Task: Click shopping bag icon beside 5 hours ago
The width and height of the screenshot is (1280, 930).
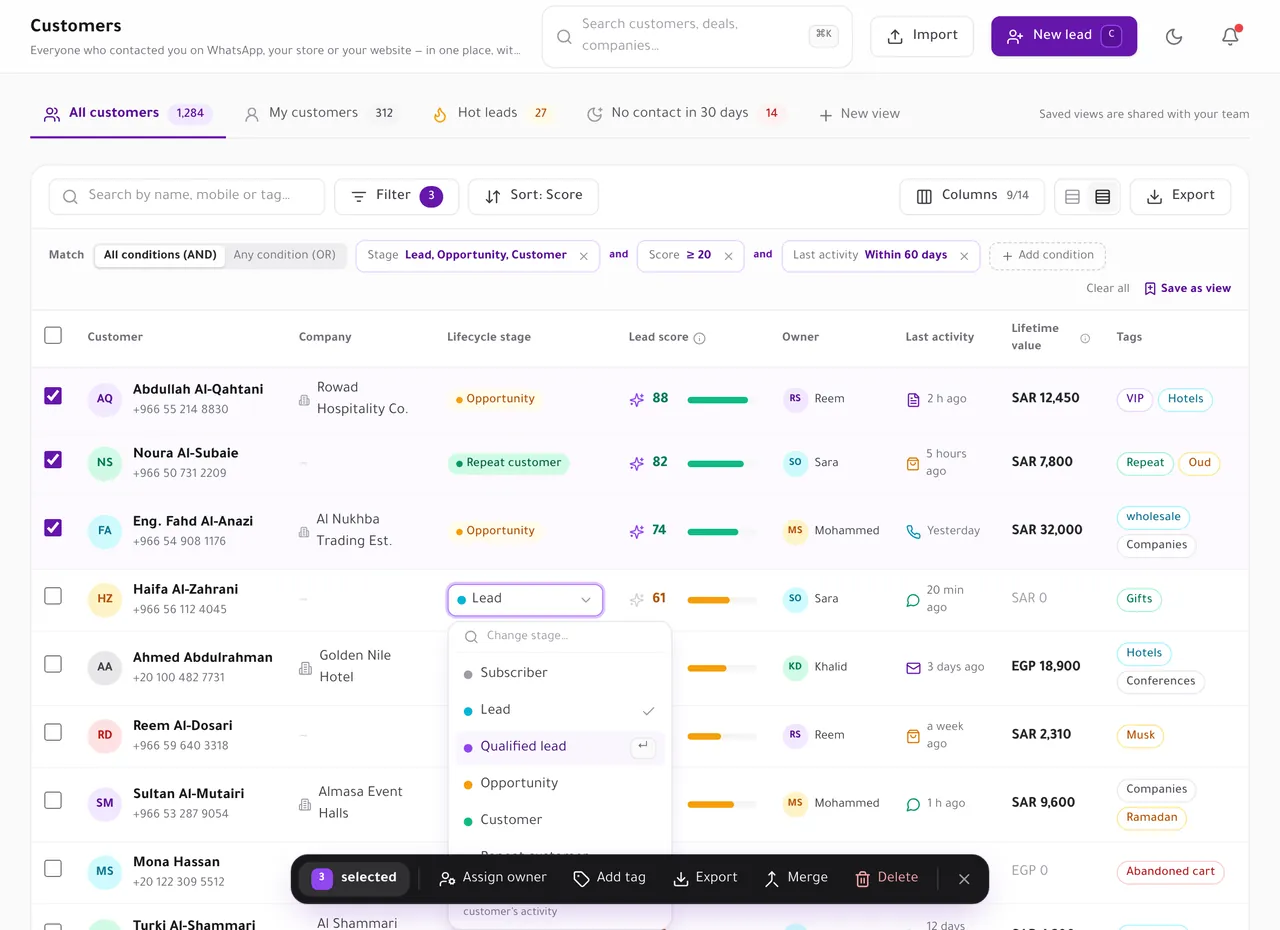Action: click(913, 463)
